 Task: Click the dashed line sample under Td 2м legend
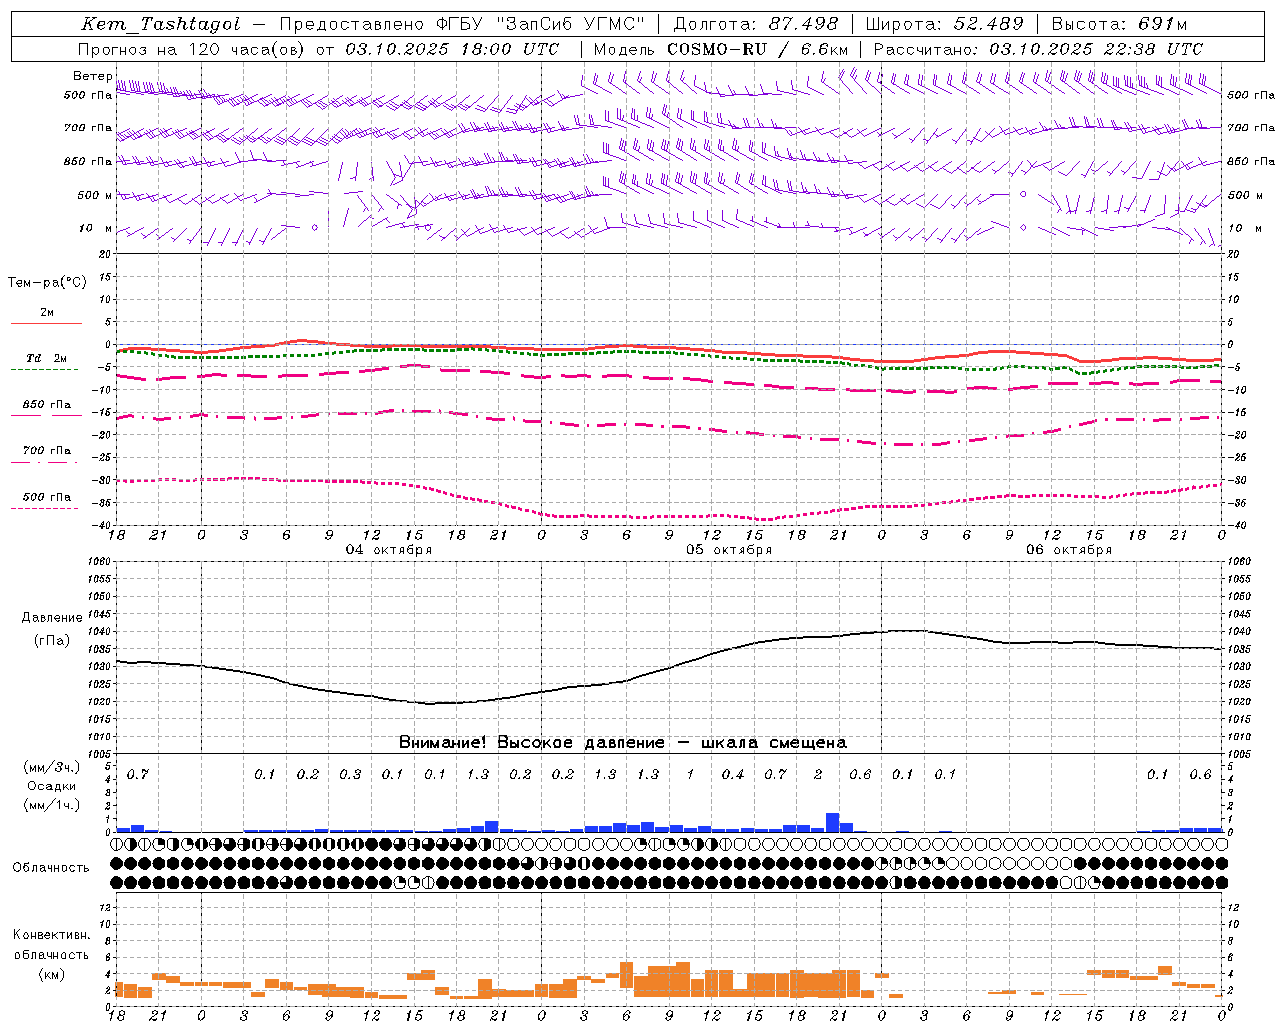pyautogui.click(x=44, y=370)
